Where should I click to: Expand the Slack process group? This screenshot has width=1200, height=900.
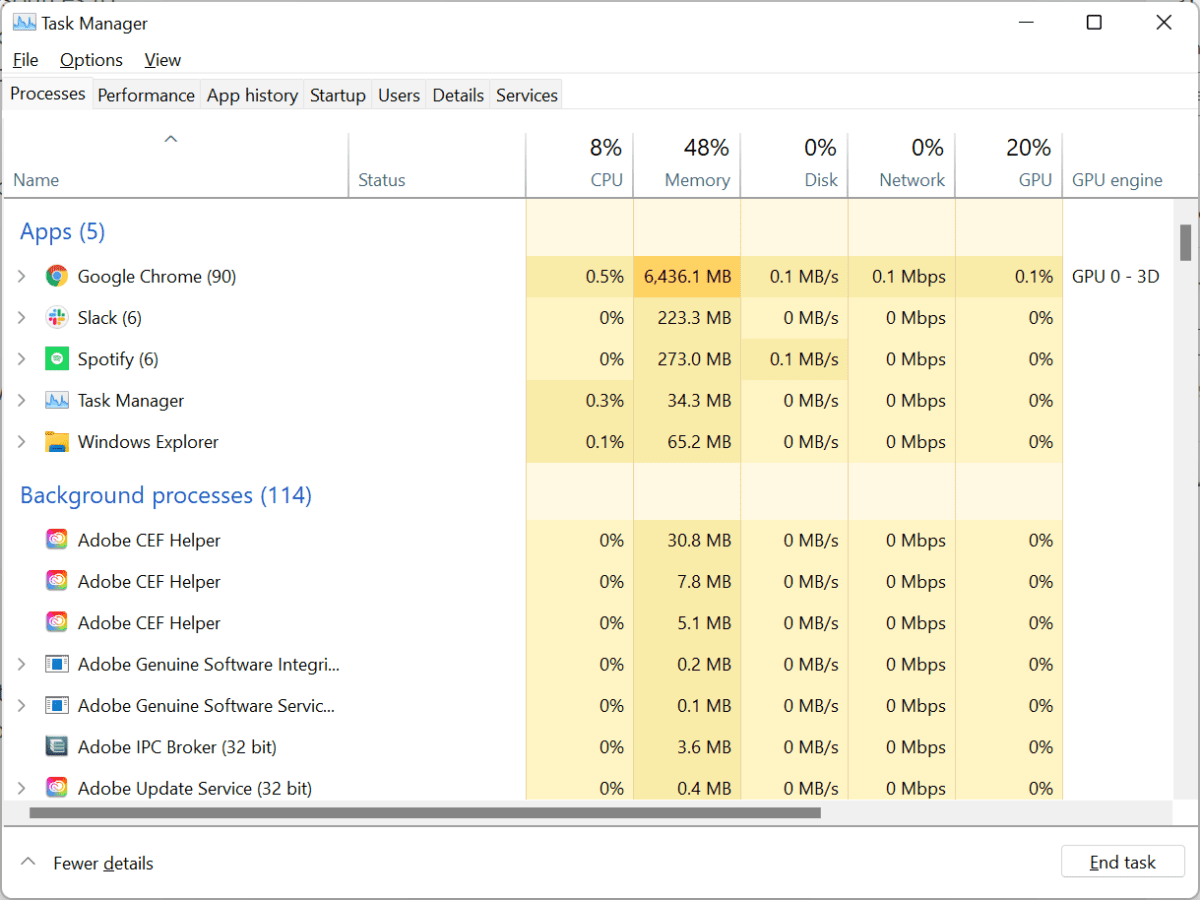[x=22, y=318]
